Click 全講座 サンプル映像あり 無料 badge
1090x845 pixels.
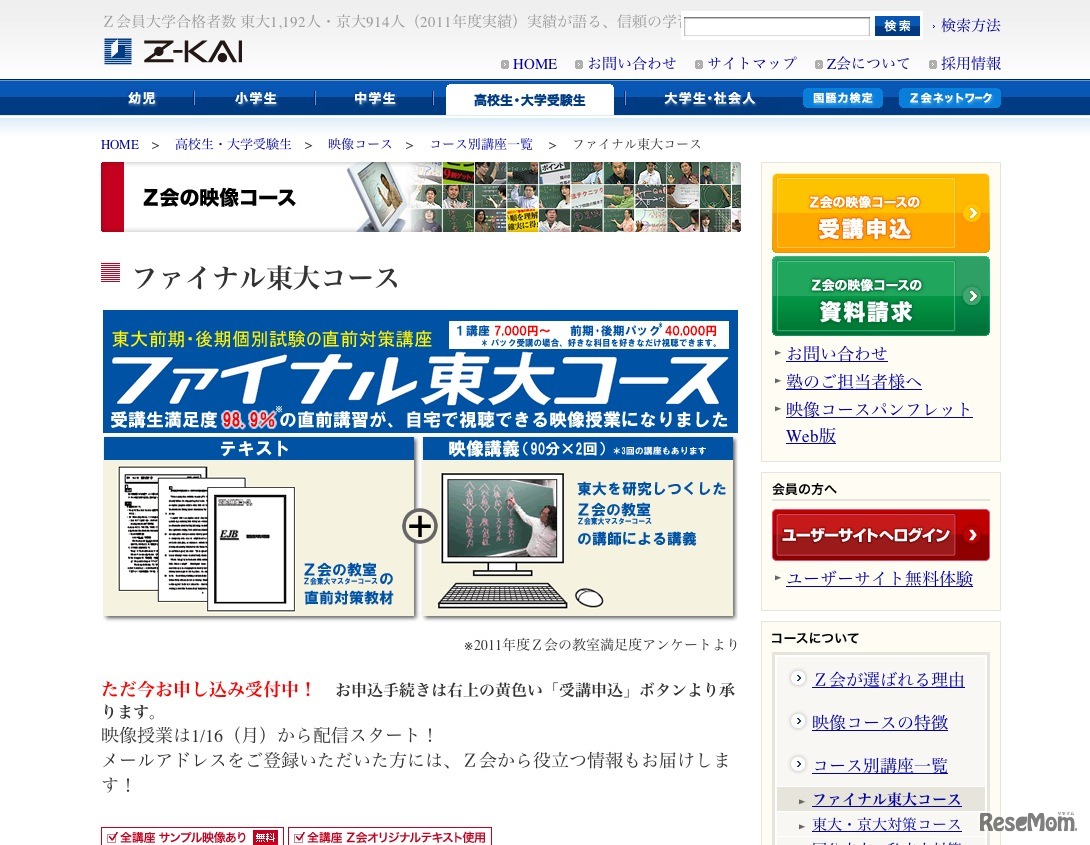click(193, 837)
